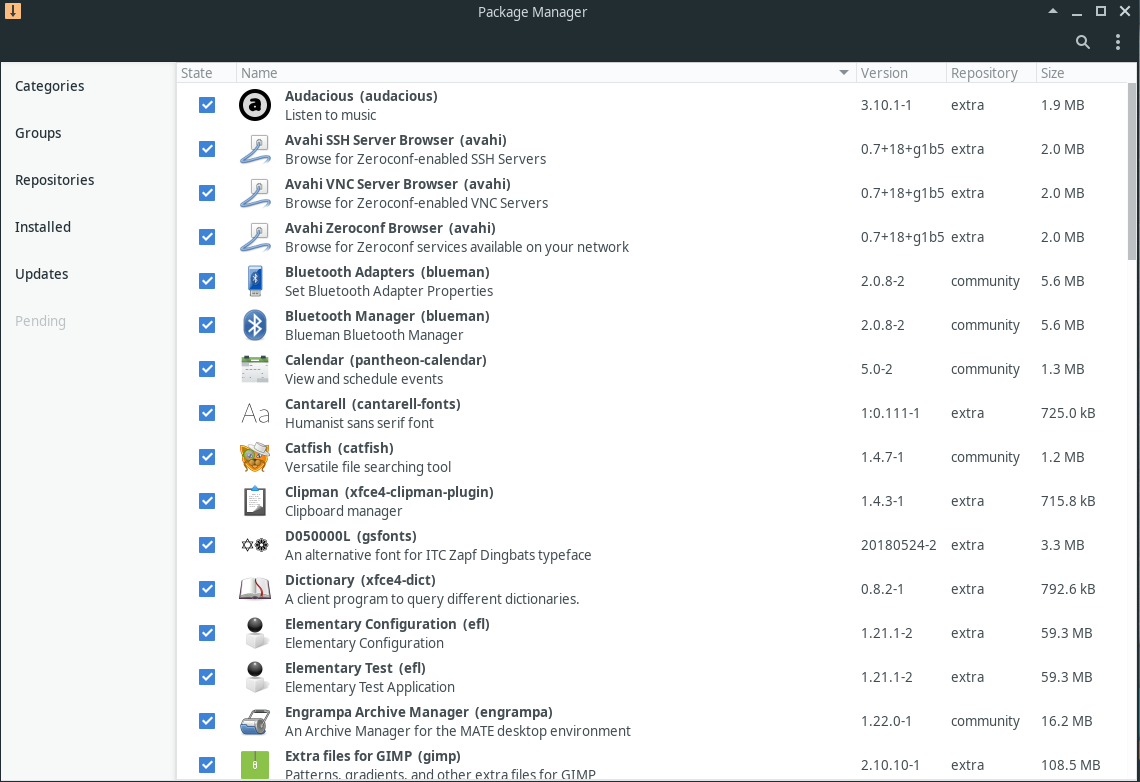The width and height of the screenshot is (1140, 782).
Task: Click the Audacious application icon
Action: point(255,105)
